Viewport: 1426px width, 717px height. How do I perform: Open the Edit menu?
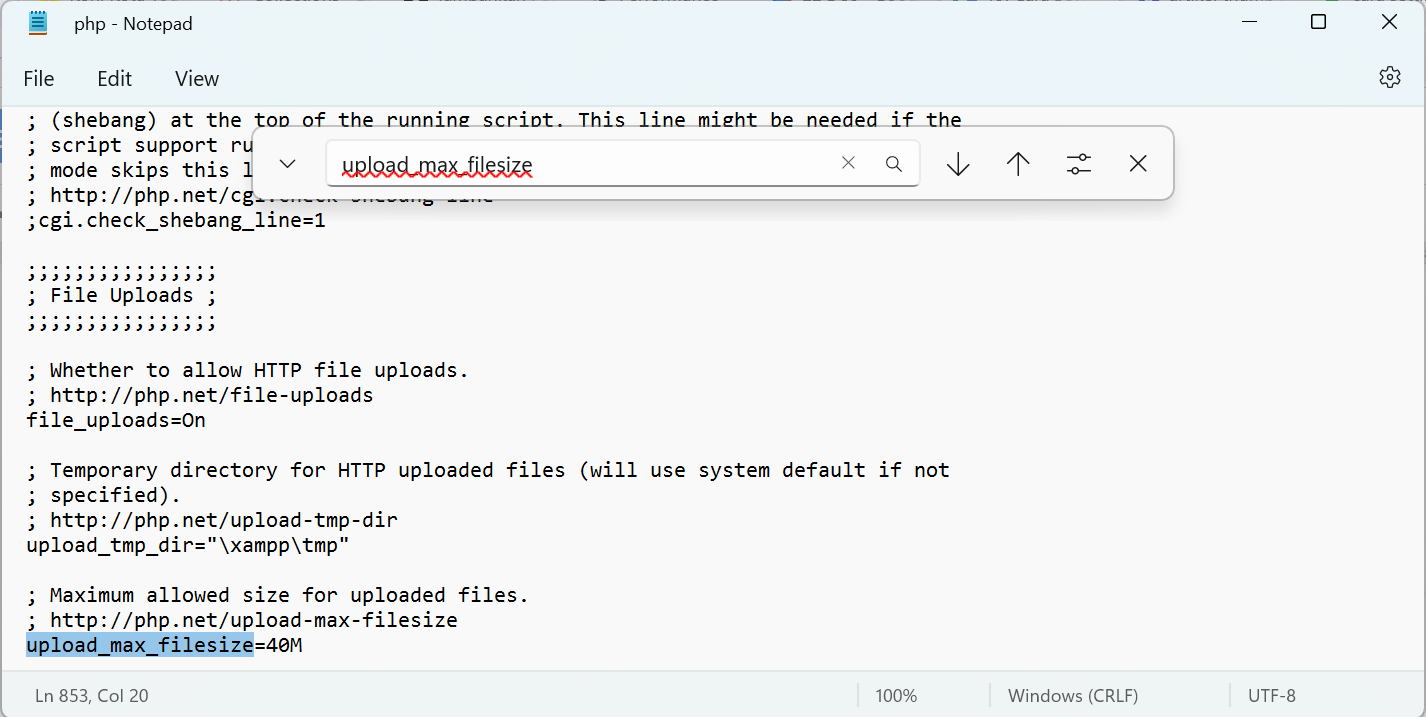pyautogui.click(x=115, y=78)
